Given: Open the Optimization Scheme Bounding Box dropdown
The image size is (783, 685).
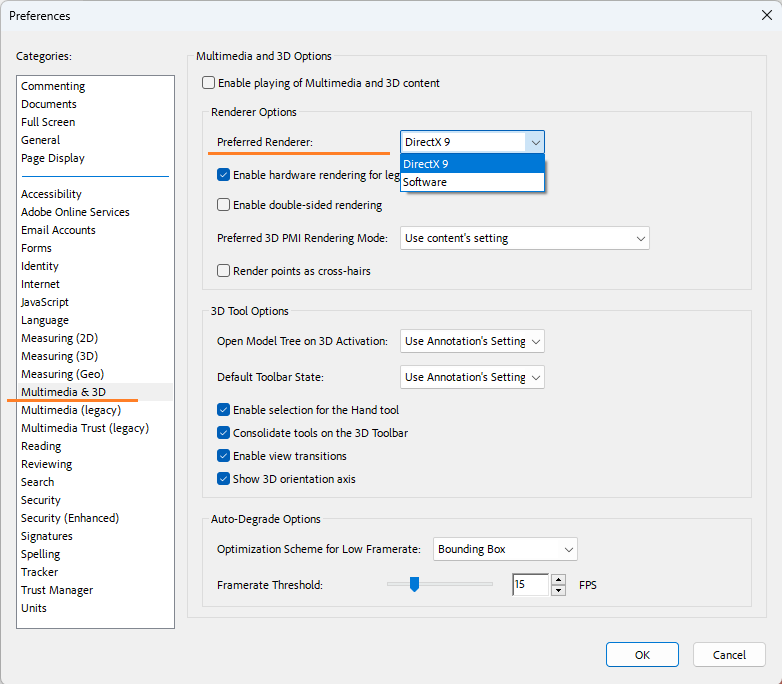Looking at the screenshot, I should pyautogui.click(x=505, y=549).
